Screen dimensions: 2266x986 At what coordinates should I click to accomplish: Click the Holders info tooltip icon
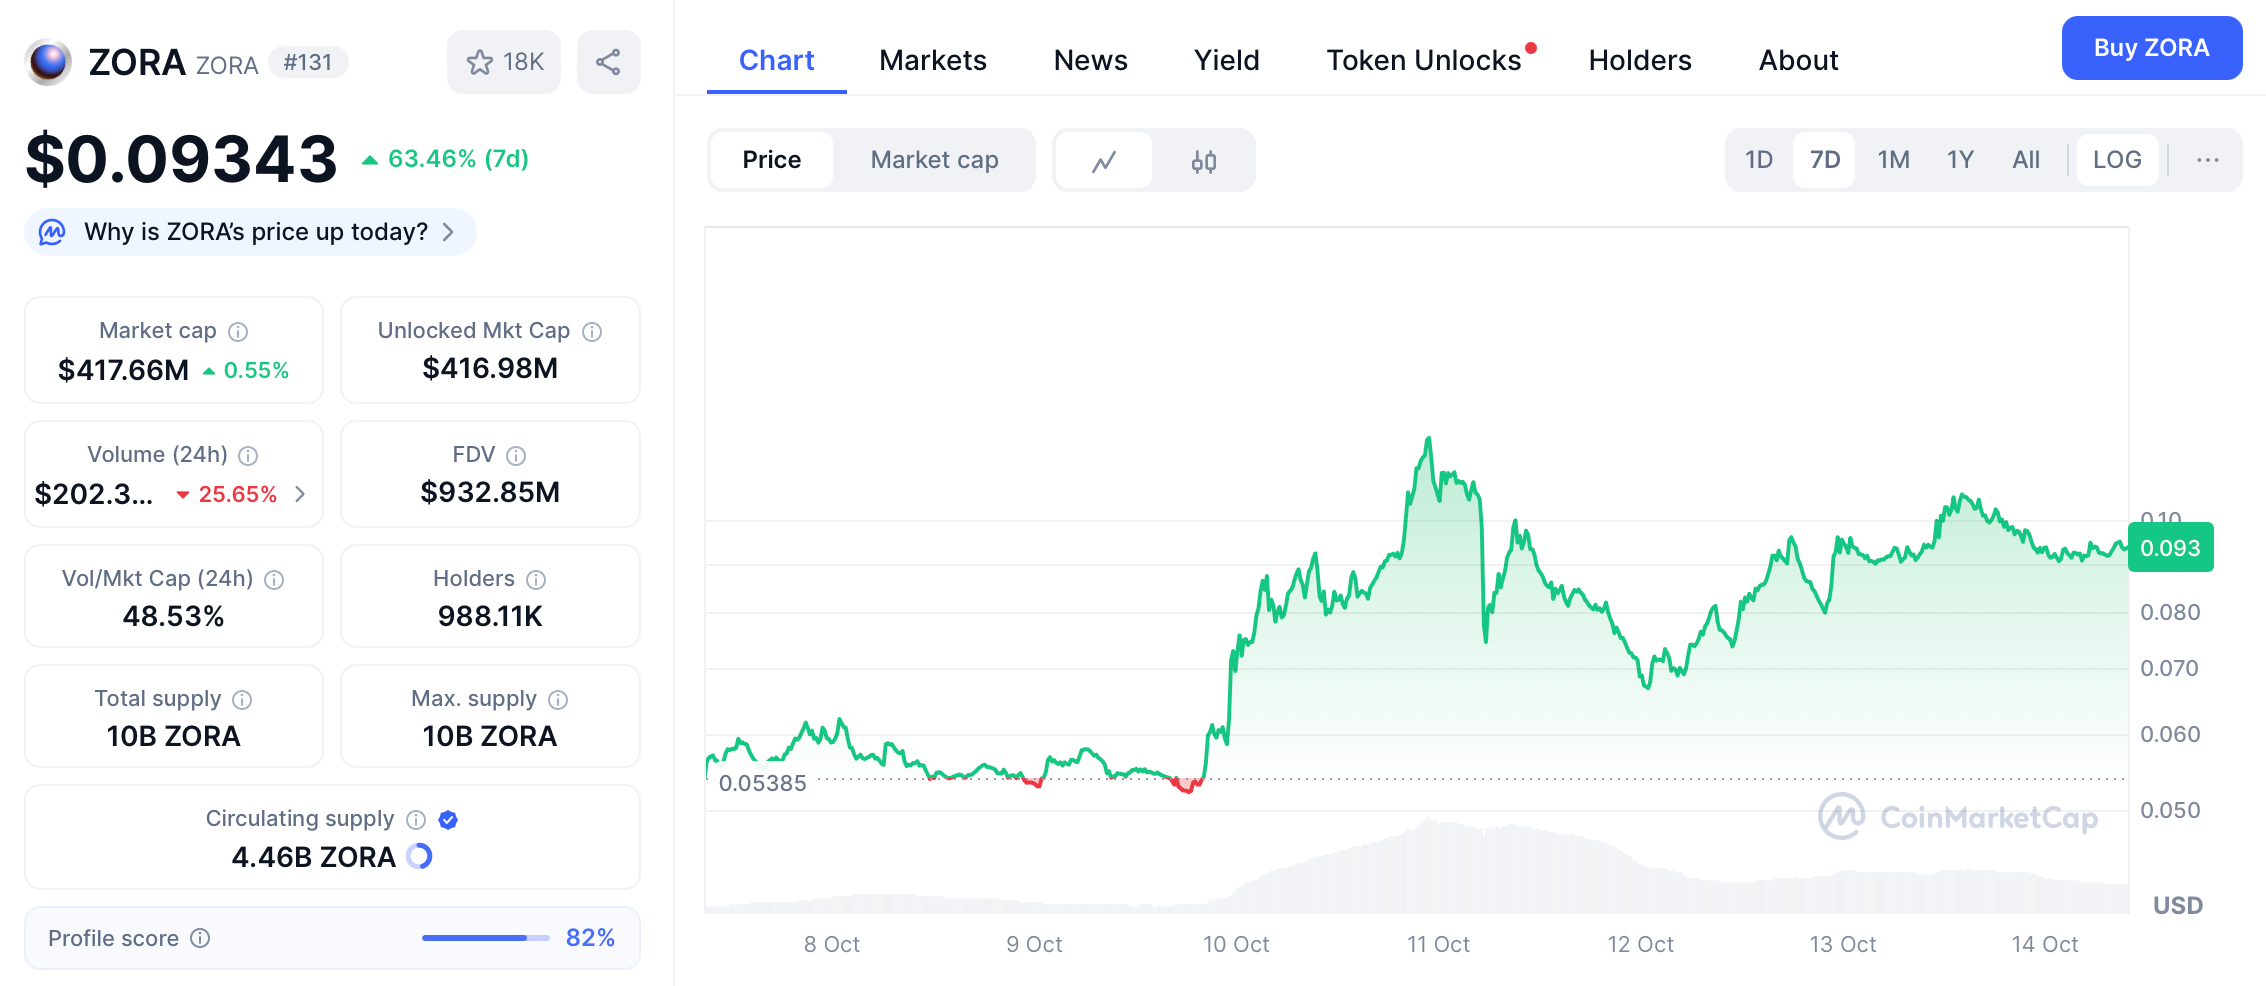pos(536,579)
